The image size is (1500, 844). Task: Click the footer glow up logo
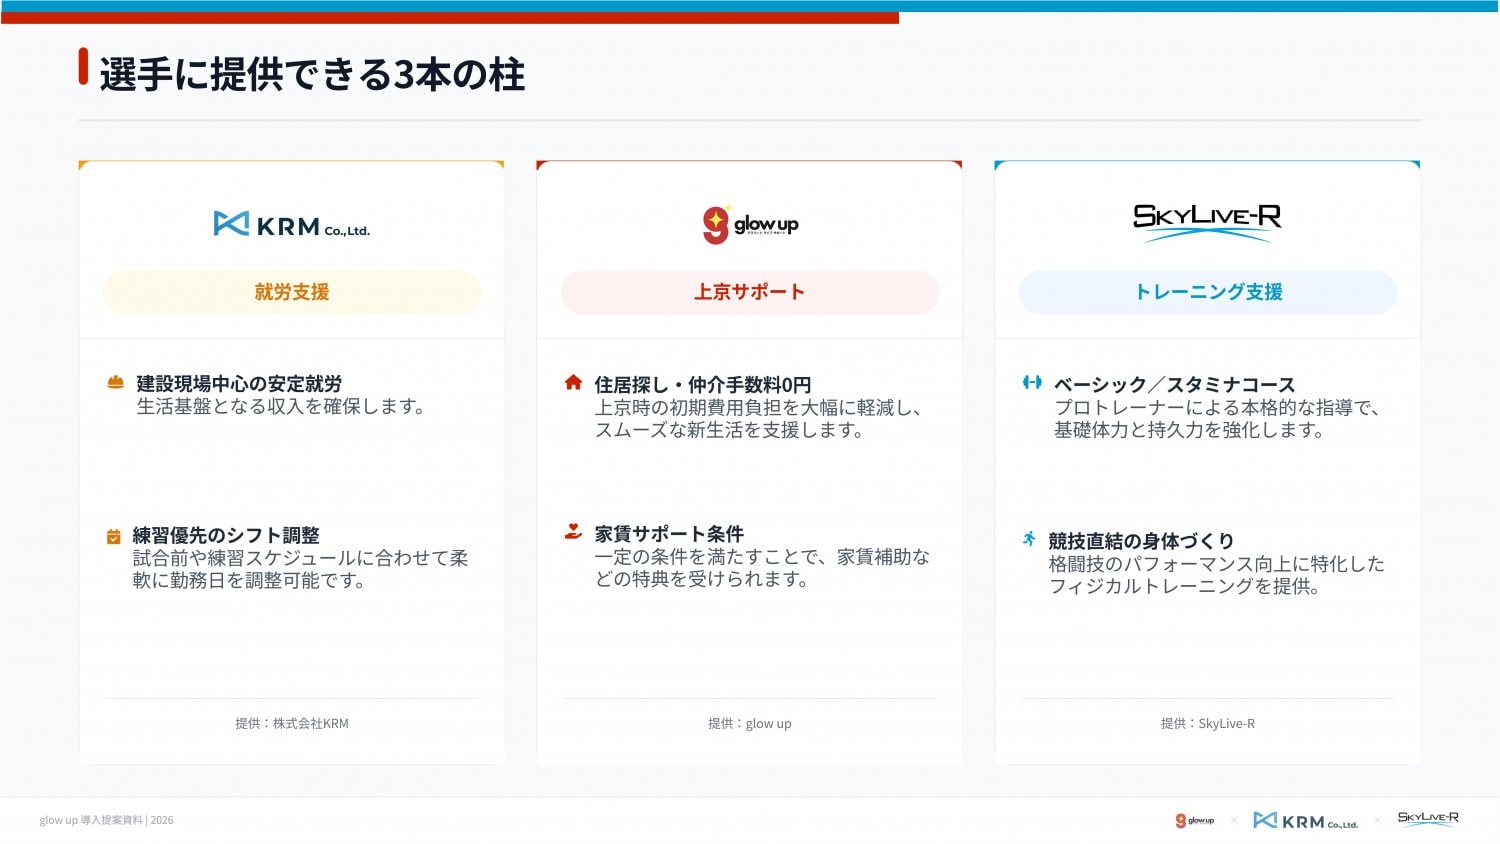pyautogui.click(x=1195, y=821)
